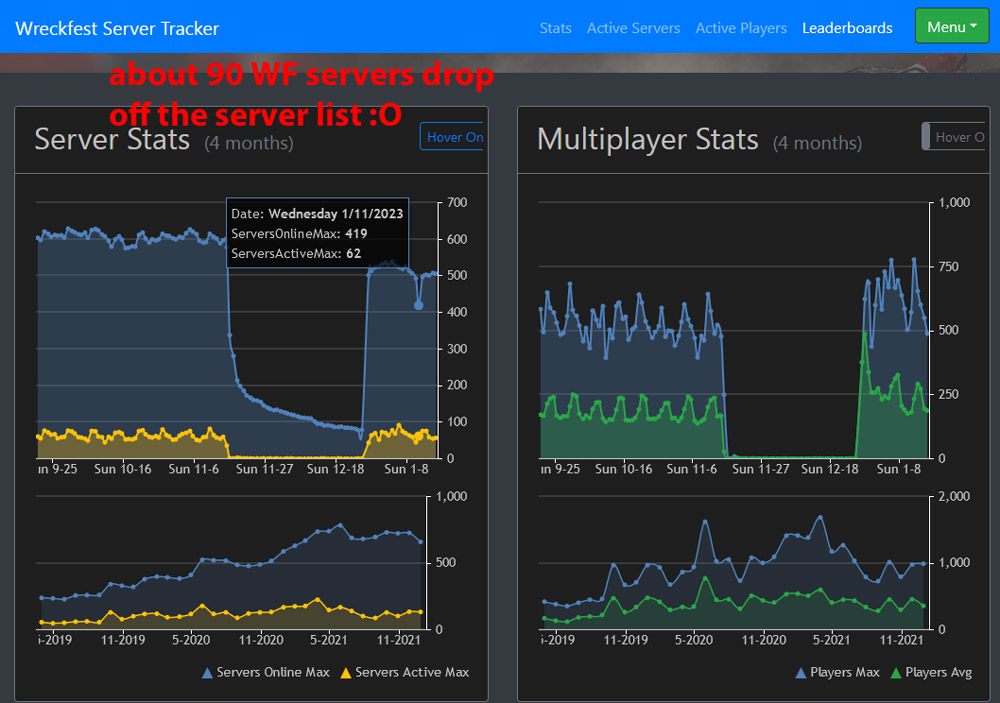Toggle the Players Max legend series
The height and width of the screenshot is (703, 1000).
coord(838,672)
